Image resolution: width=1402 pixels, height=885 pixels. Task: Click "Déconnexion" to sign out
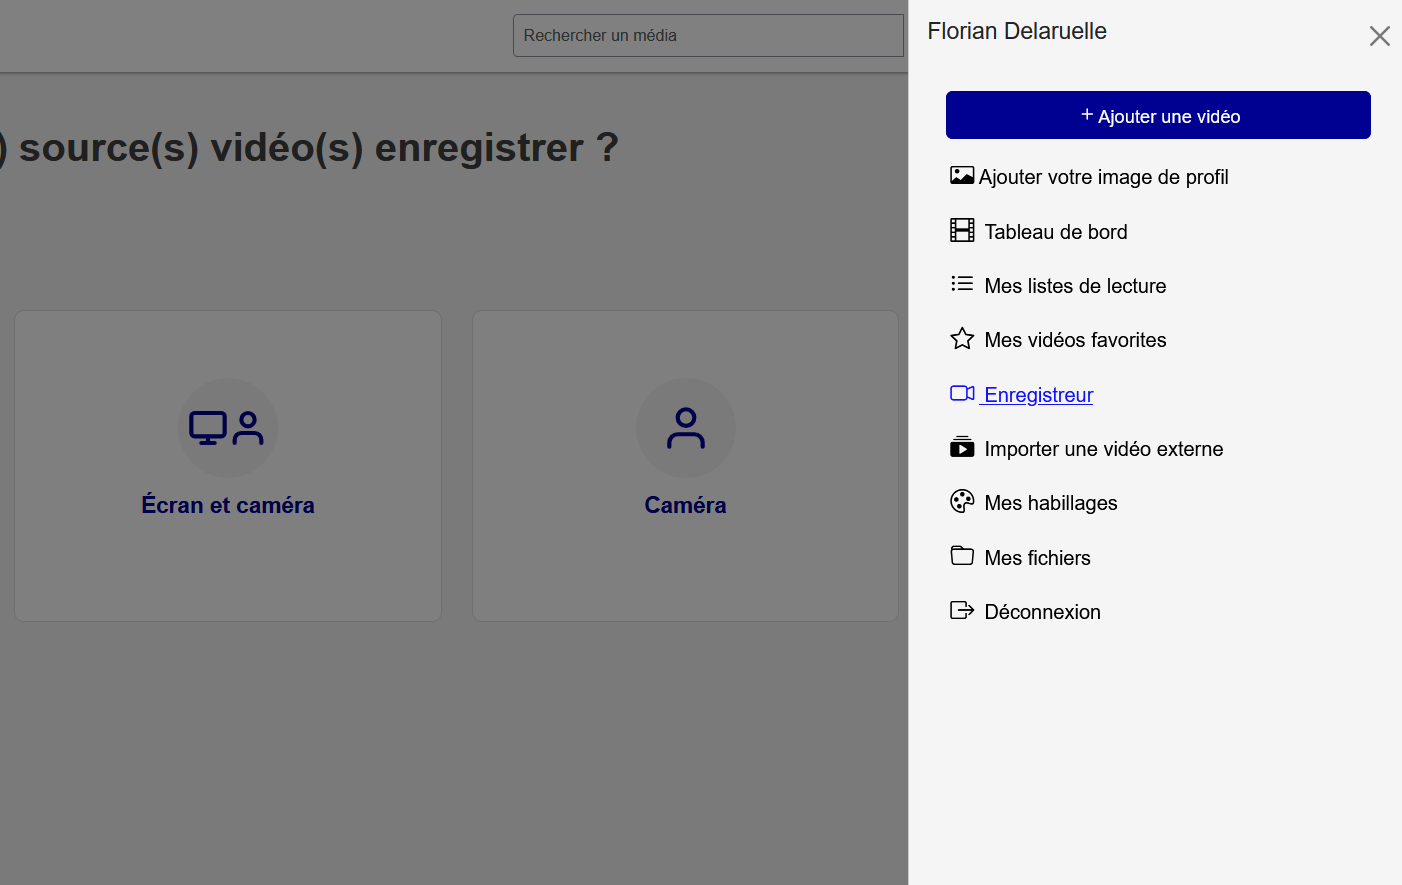(x=1043, y=611)
